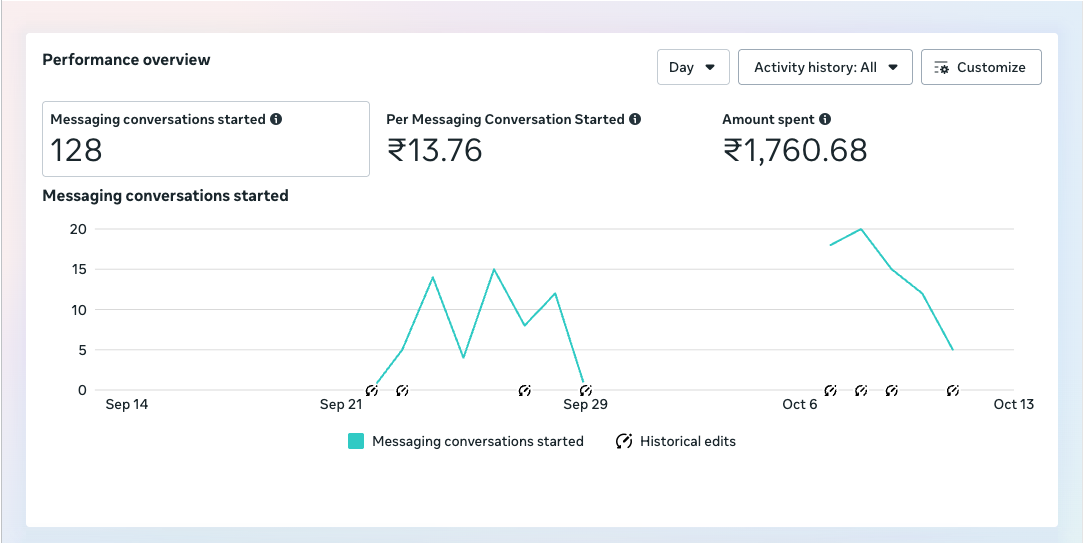Click info icon beside Per Messaging Conversation Started
Image resolution: width=1083 pixels, height=543 pixels.
(x=635, y=119)
